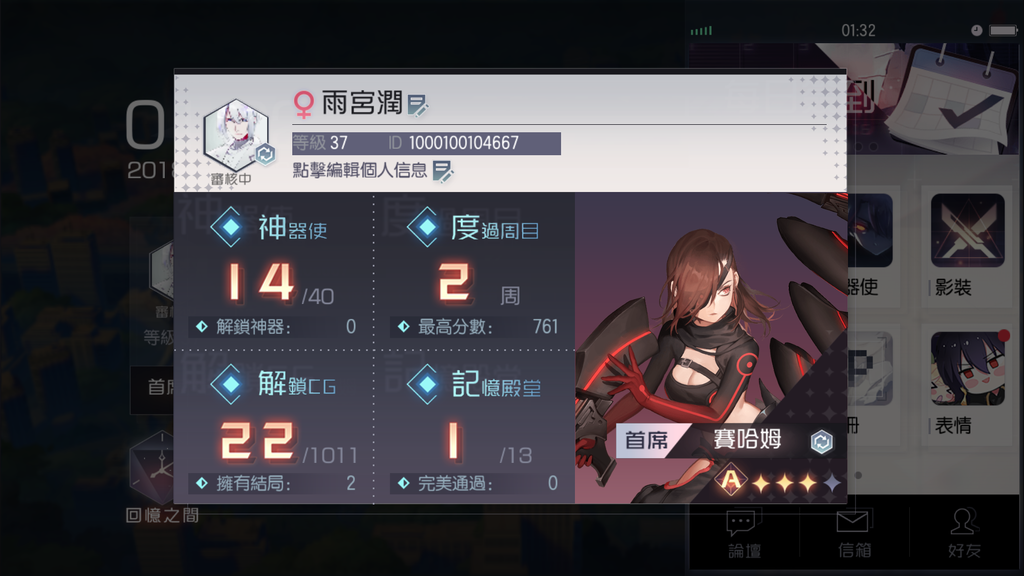Open the 信箱 mailbox envelope icon
This screenshot has width=1024, height=576.
[x=853, y=522]
